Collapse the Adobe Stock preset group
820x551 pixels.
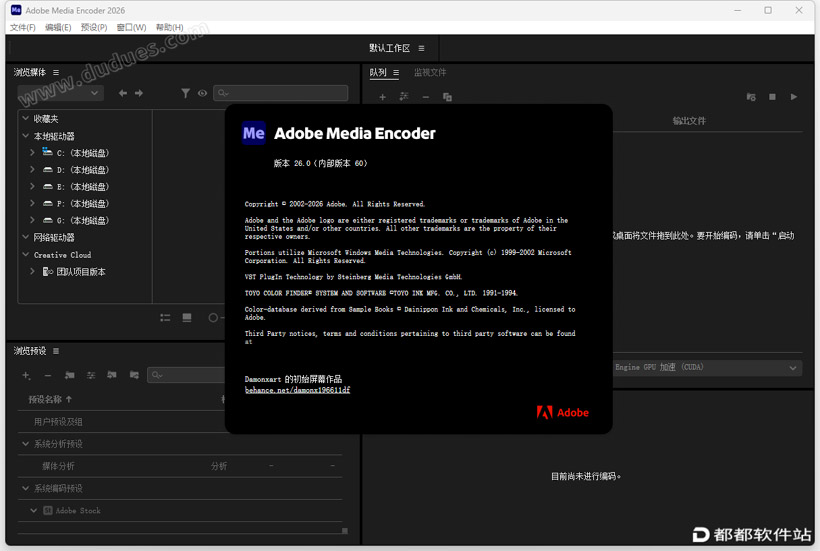tap(33, 510)
